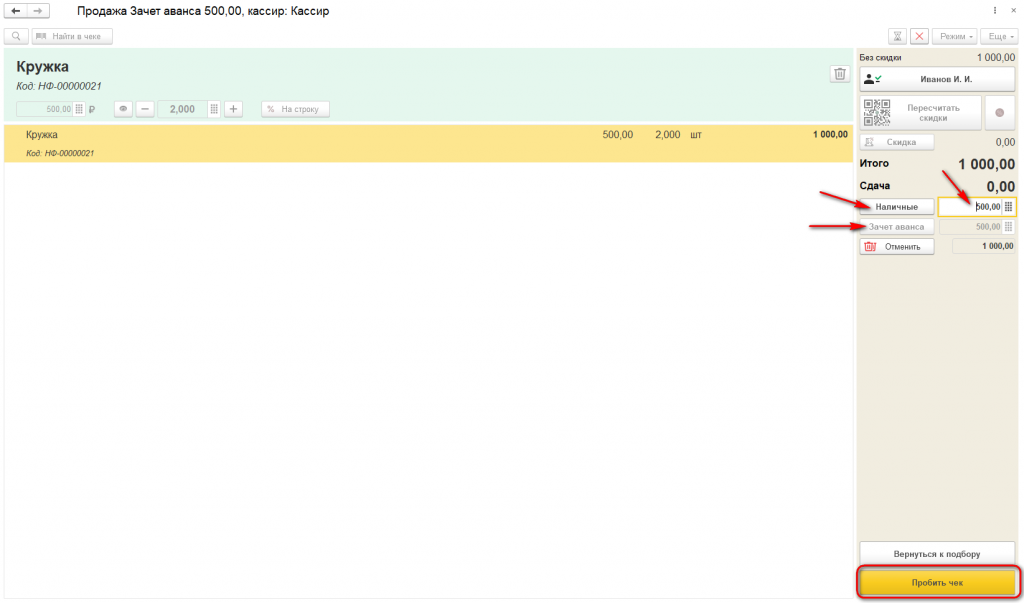Screen dimensions: 1024x603
Task: Increase quantity with the plus button
Action: (x=233, y=109)
